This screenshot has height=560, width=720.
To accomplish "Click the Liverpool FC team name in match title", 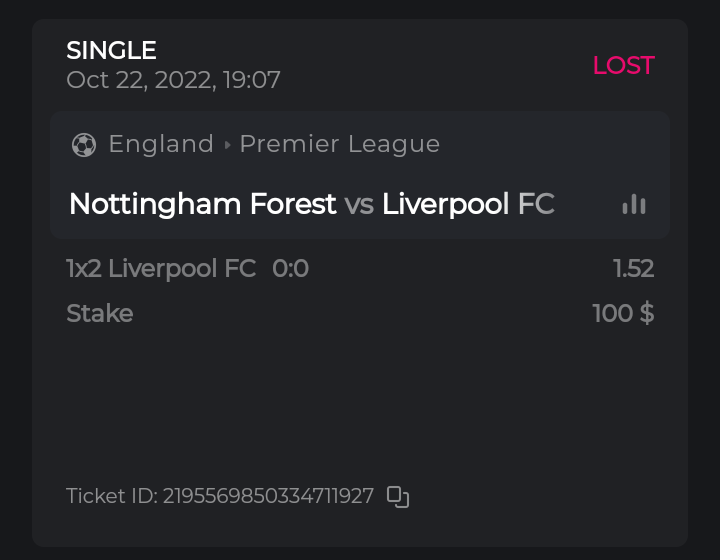I will [468, 204].
